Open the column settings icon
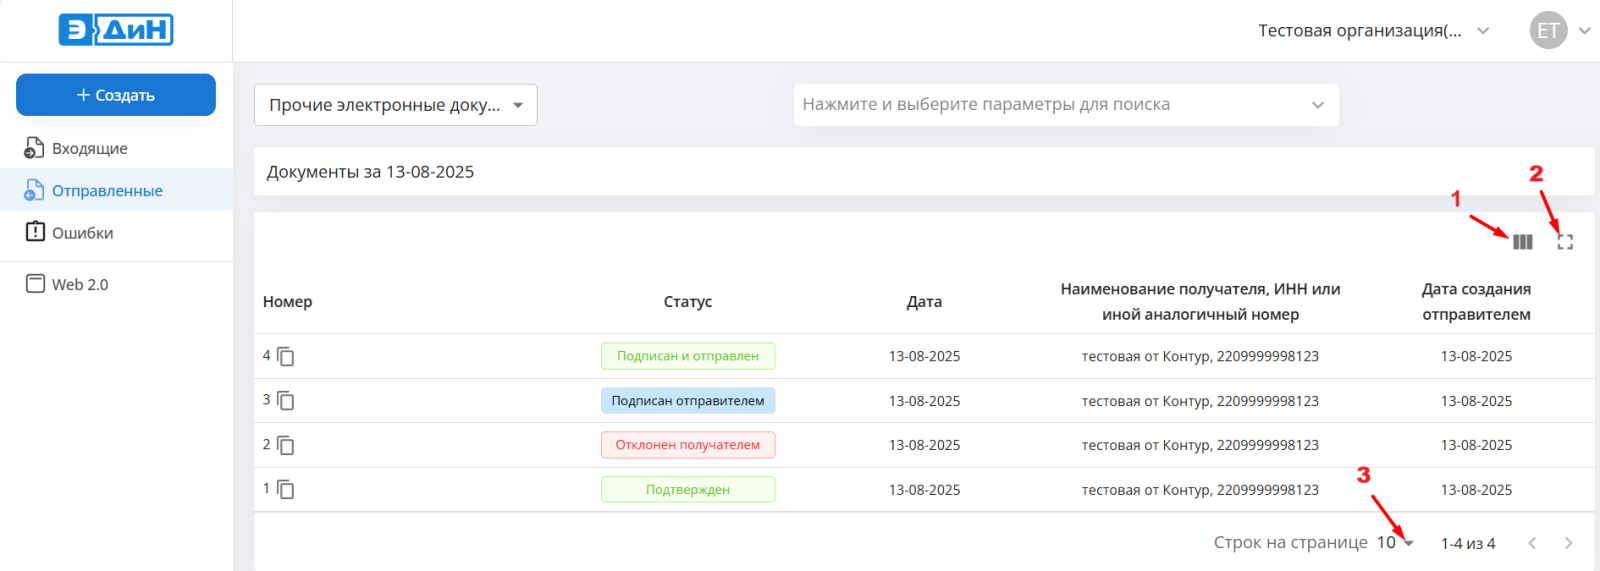 point(1523,242)
